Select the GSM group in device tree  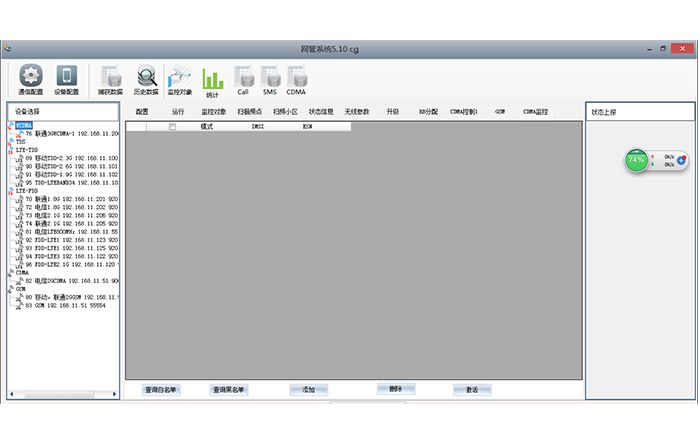point(21,288)
